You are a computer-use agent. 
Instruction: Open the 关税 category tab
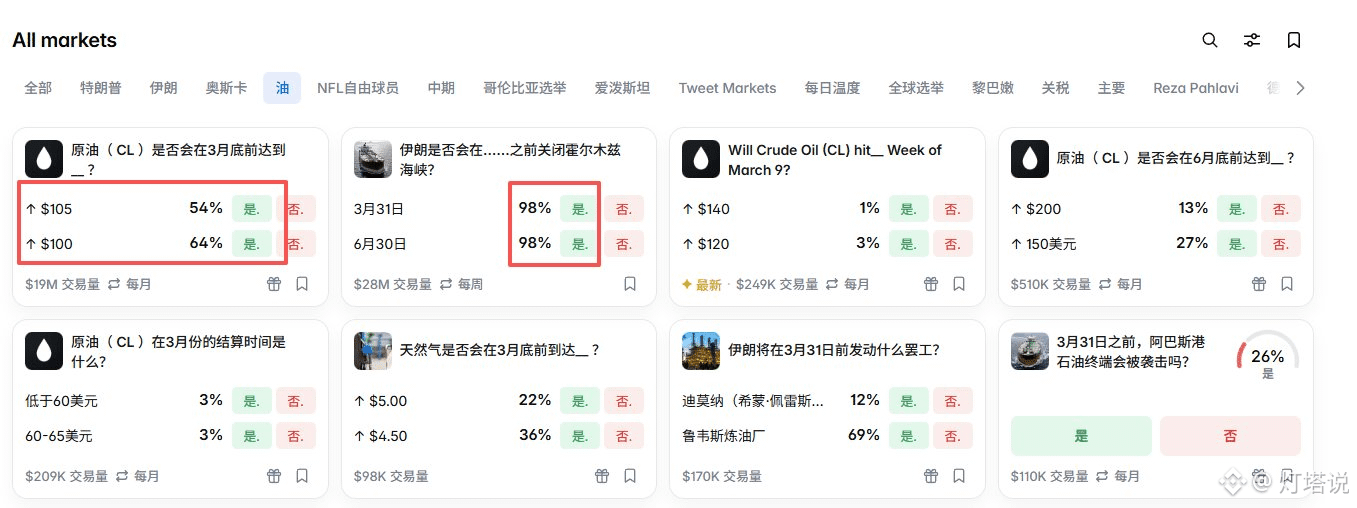tap(1055, 88)
